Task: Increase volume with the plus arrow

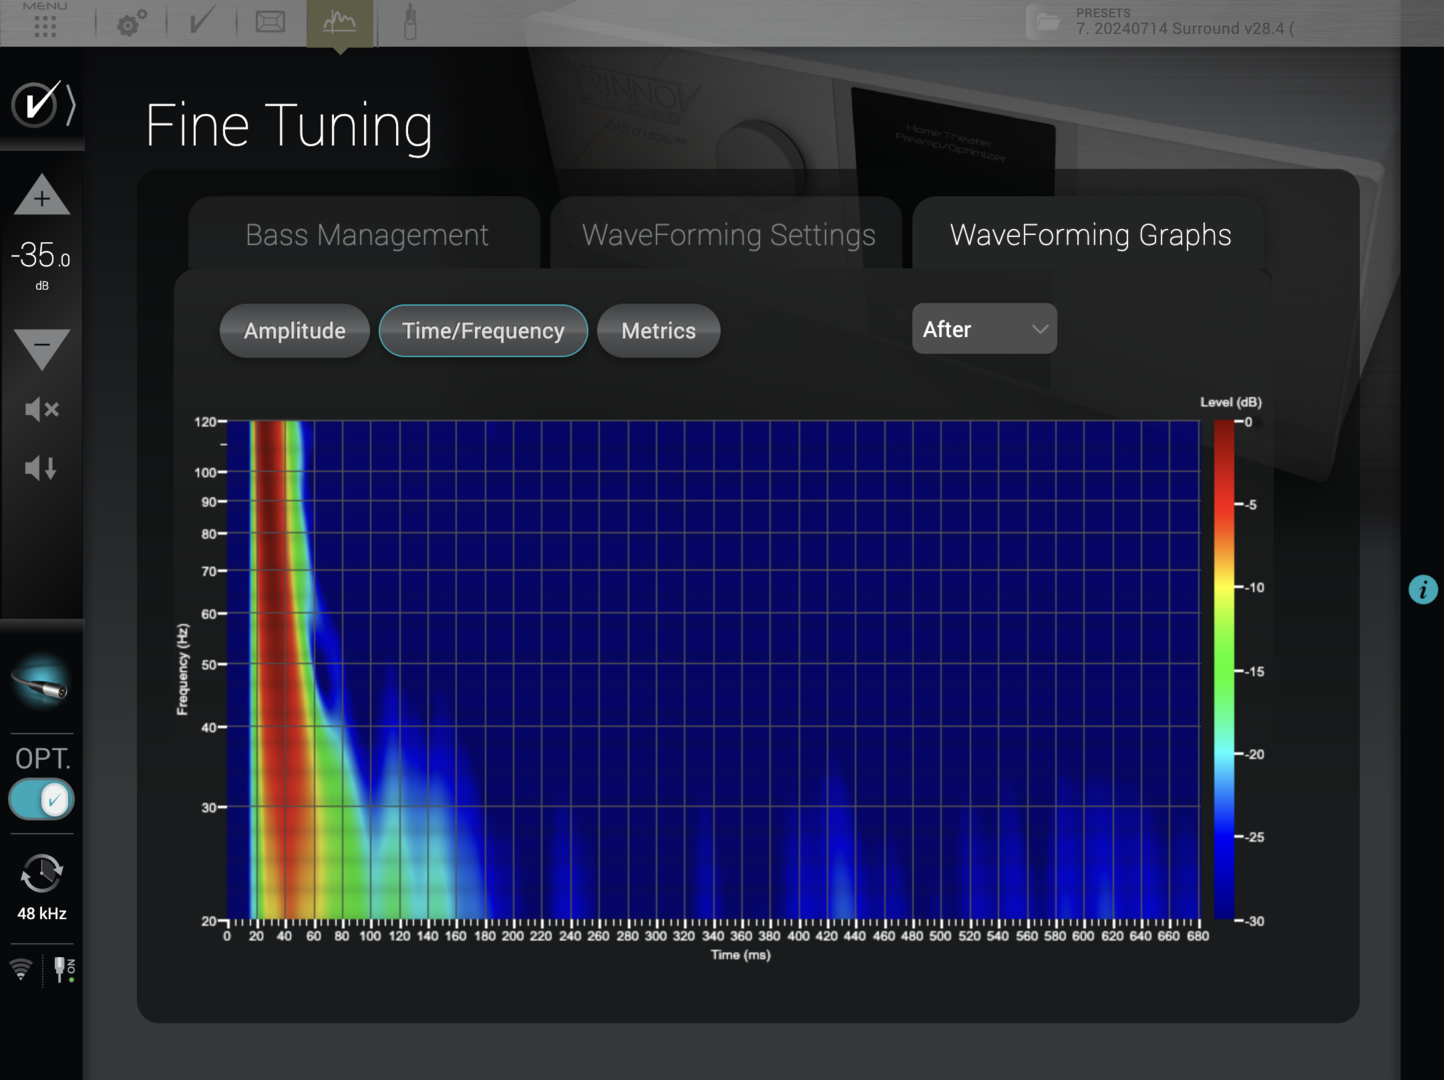Action: 41,197
